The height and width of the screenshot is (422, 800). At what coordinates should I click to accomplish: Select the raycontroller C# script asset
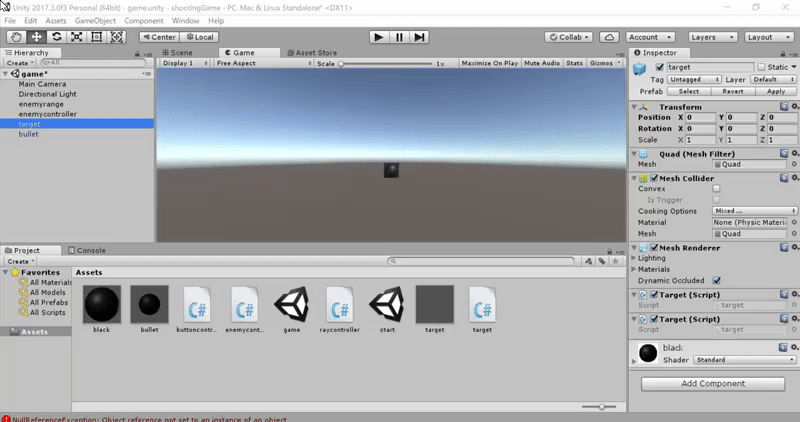[x=340, y=304]
